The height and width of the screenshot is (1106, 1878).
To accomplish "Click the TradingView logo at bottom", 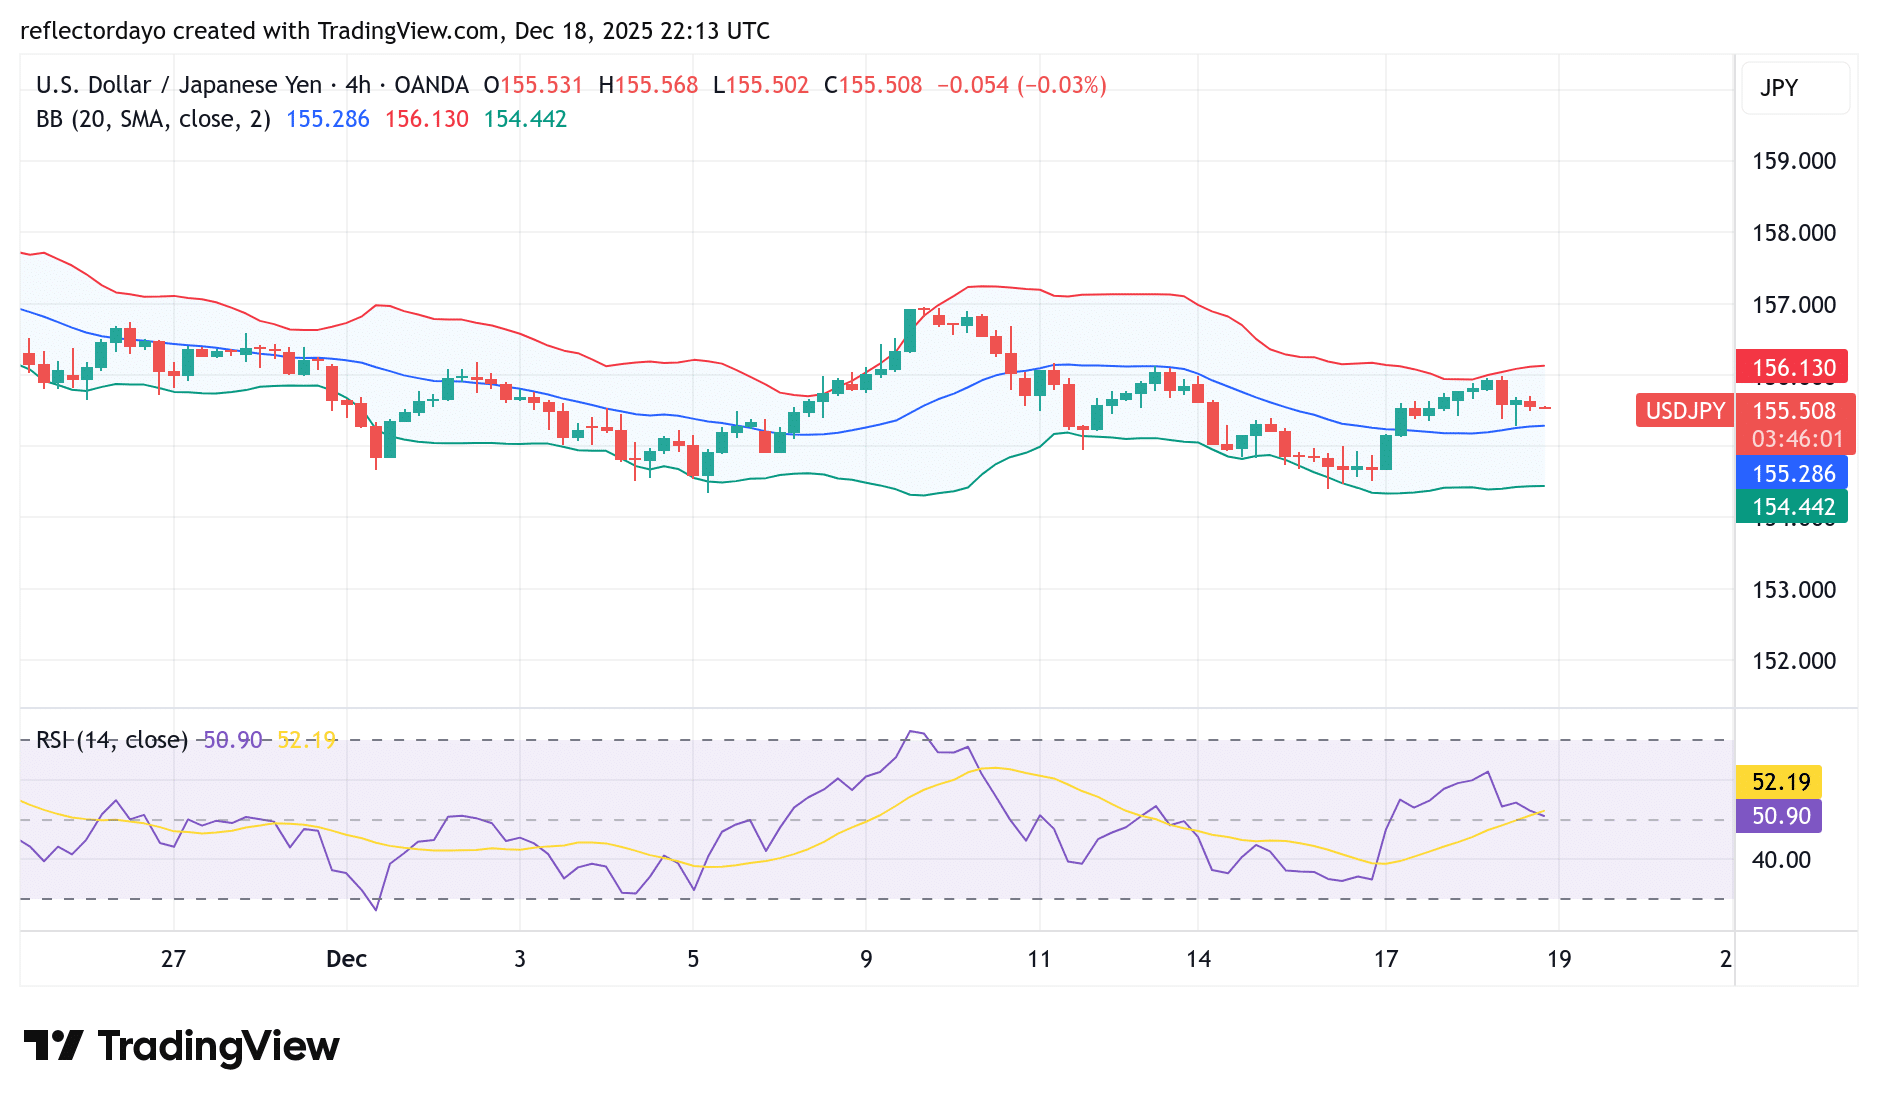I will coord(181,1046).
